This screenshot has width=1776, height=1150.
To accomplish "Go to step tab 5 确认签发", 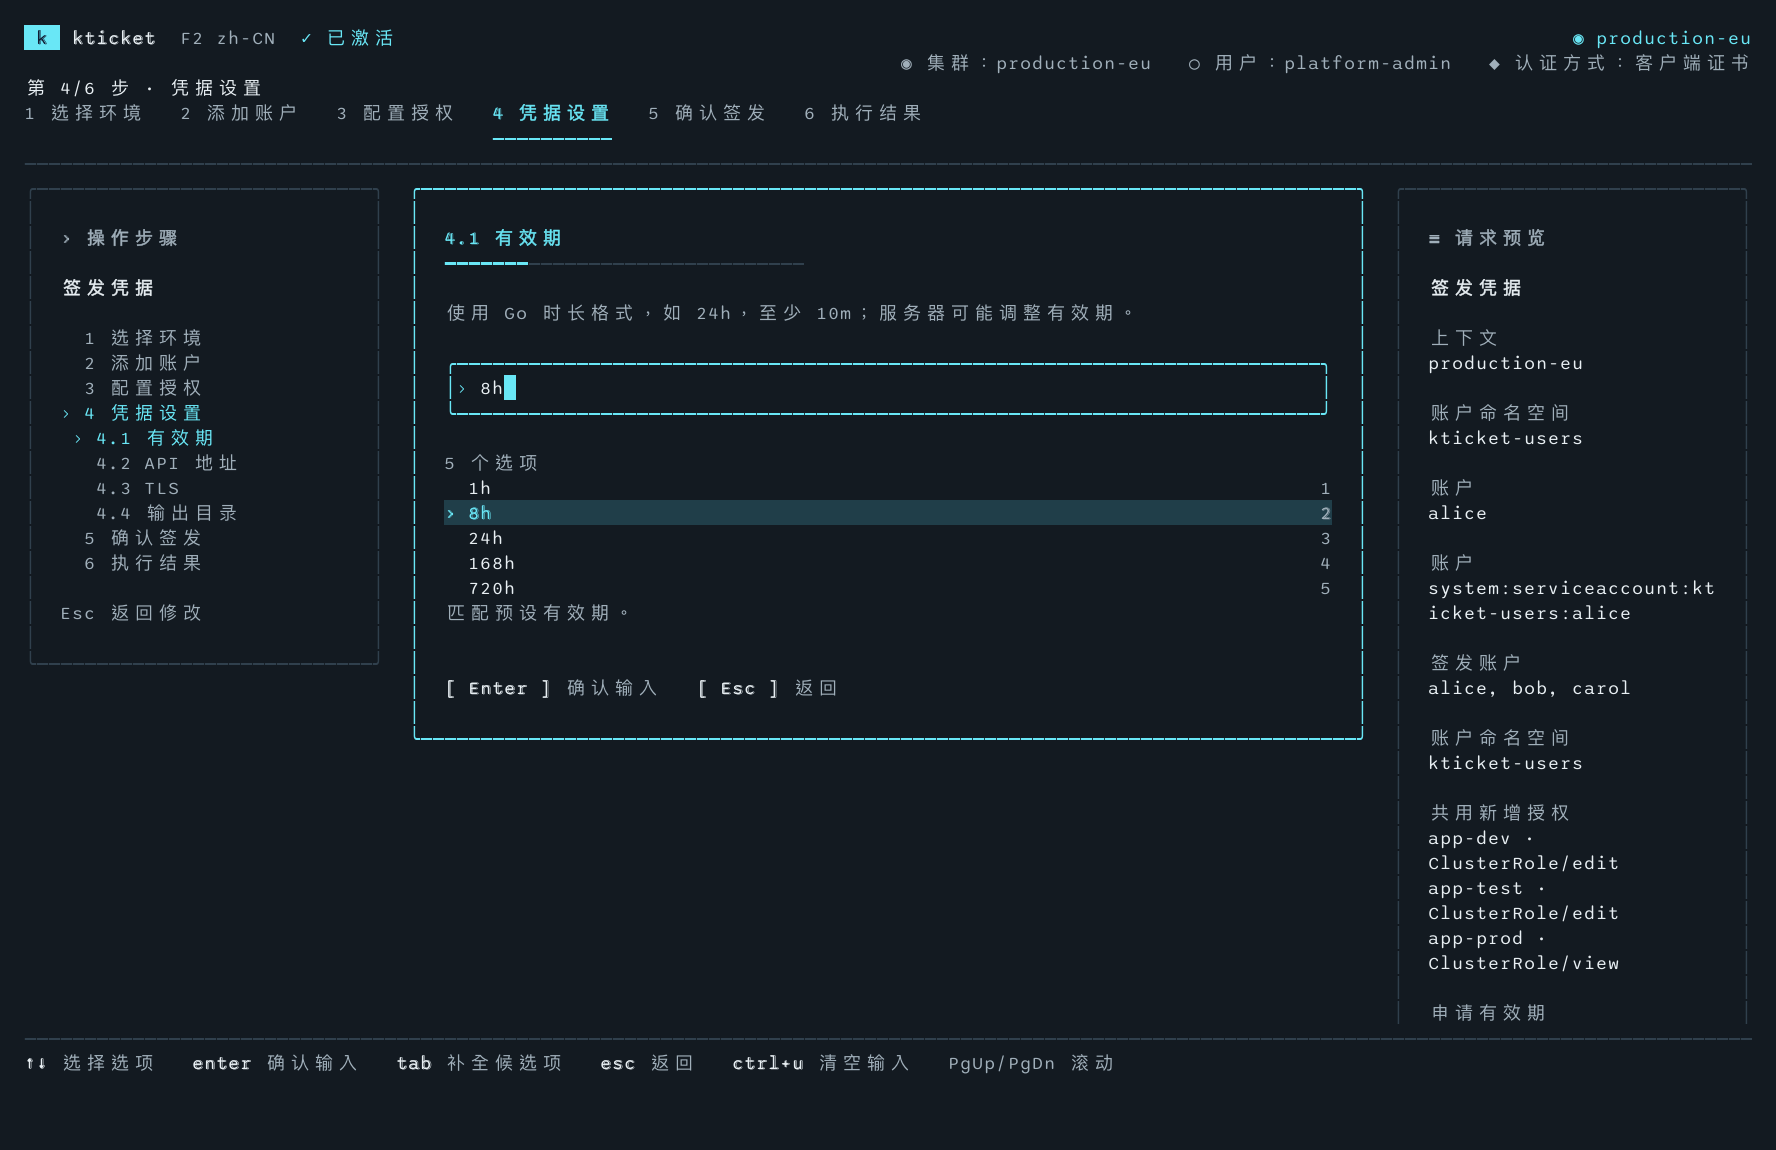I will point(708,113).
